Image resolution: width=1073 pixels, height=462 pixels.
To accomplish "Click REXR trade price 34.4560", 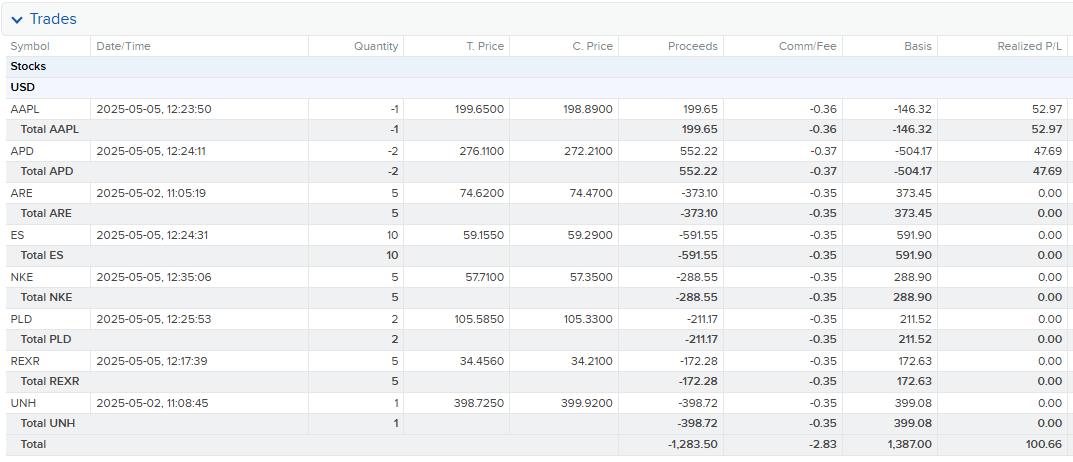I will tap(482, 361).
